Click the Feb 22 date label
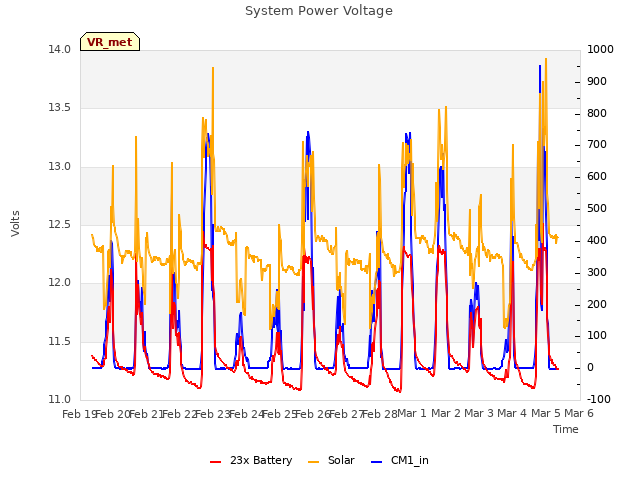The height and width of the screenshot is (480, 640). tap(179, 414)
